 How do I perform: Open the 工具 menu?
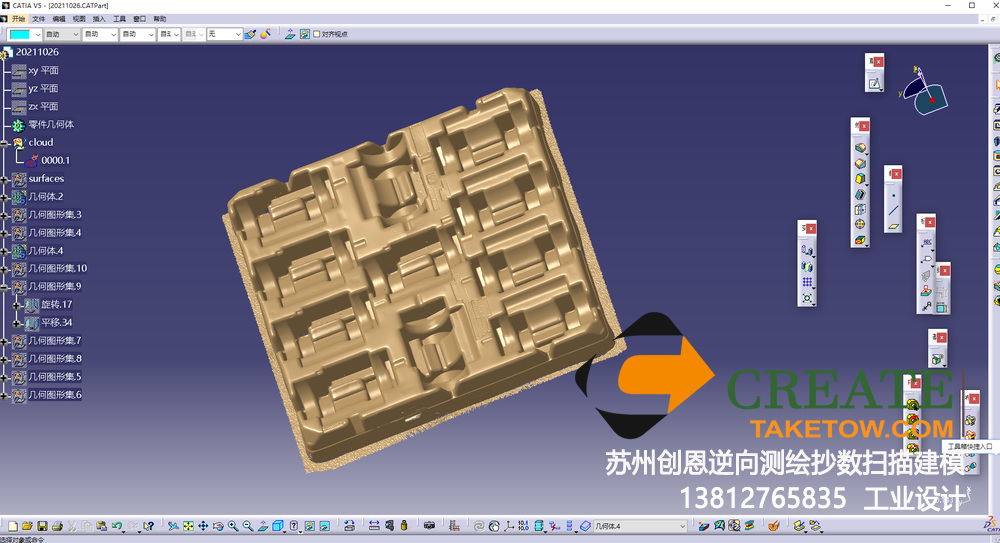click(x=119, y=19)
